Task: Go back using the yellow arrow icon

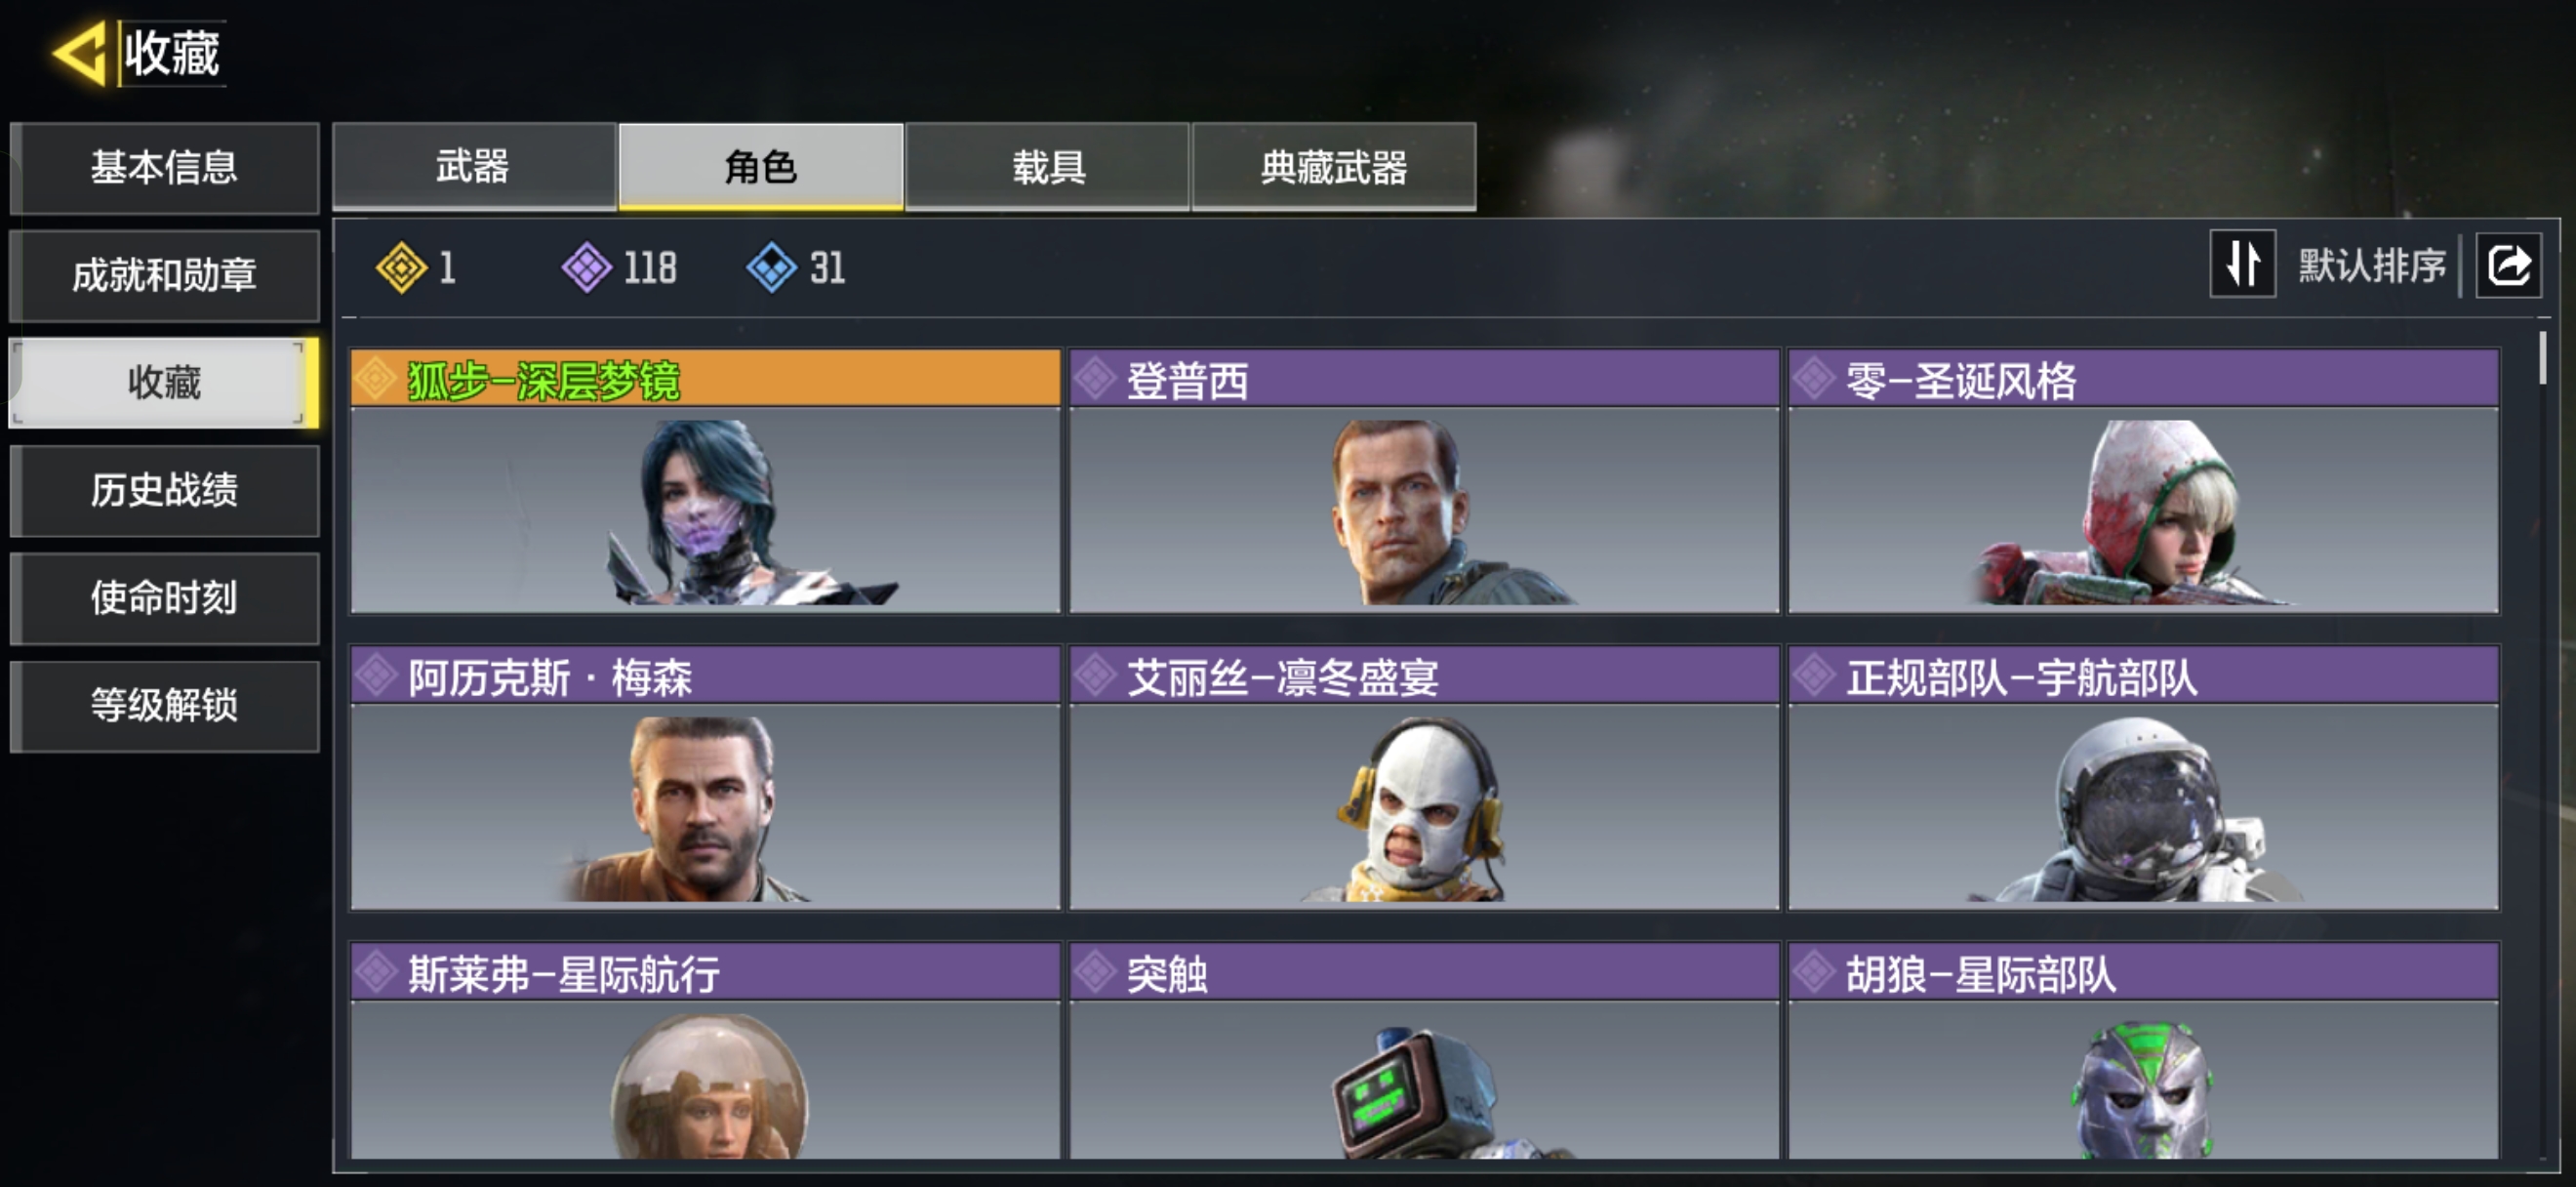Action: point(79,53)
